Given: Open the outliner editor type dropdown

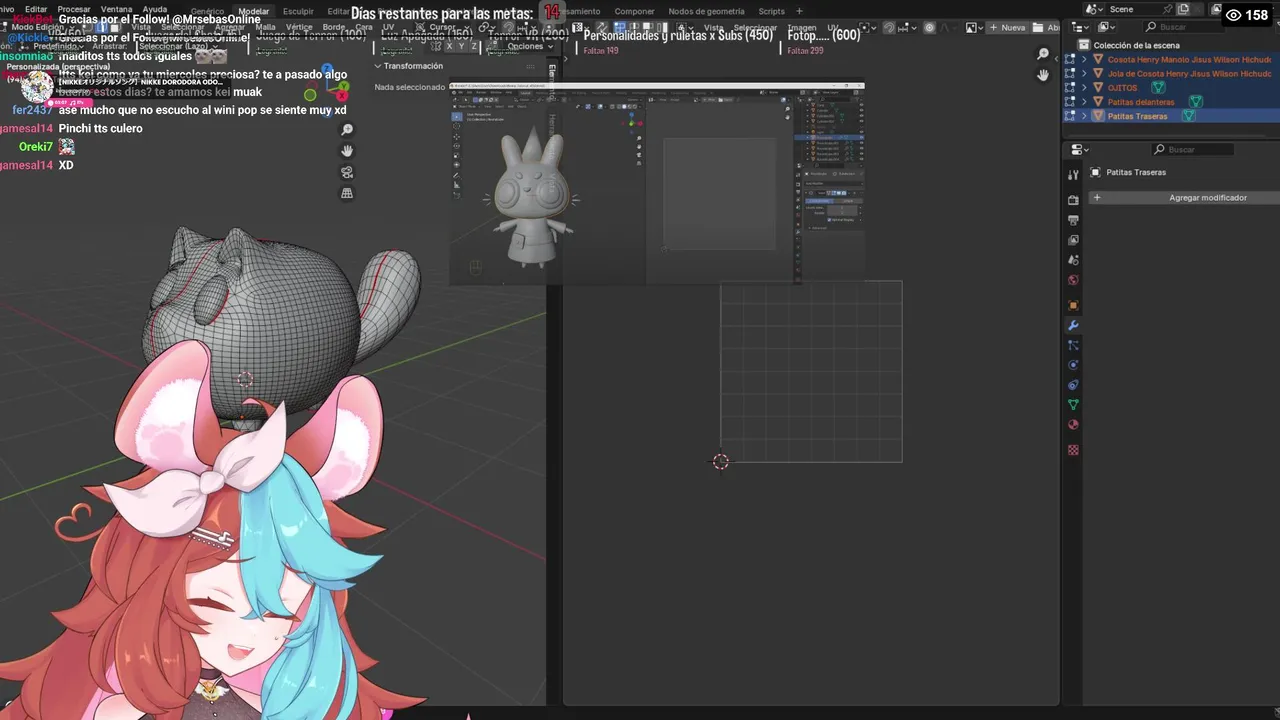Looking at the screenshot, I should (x=1080, y=27).
